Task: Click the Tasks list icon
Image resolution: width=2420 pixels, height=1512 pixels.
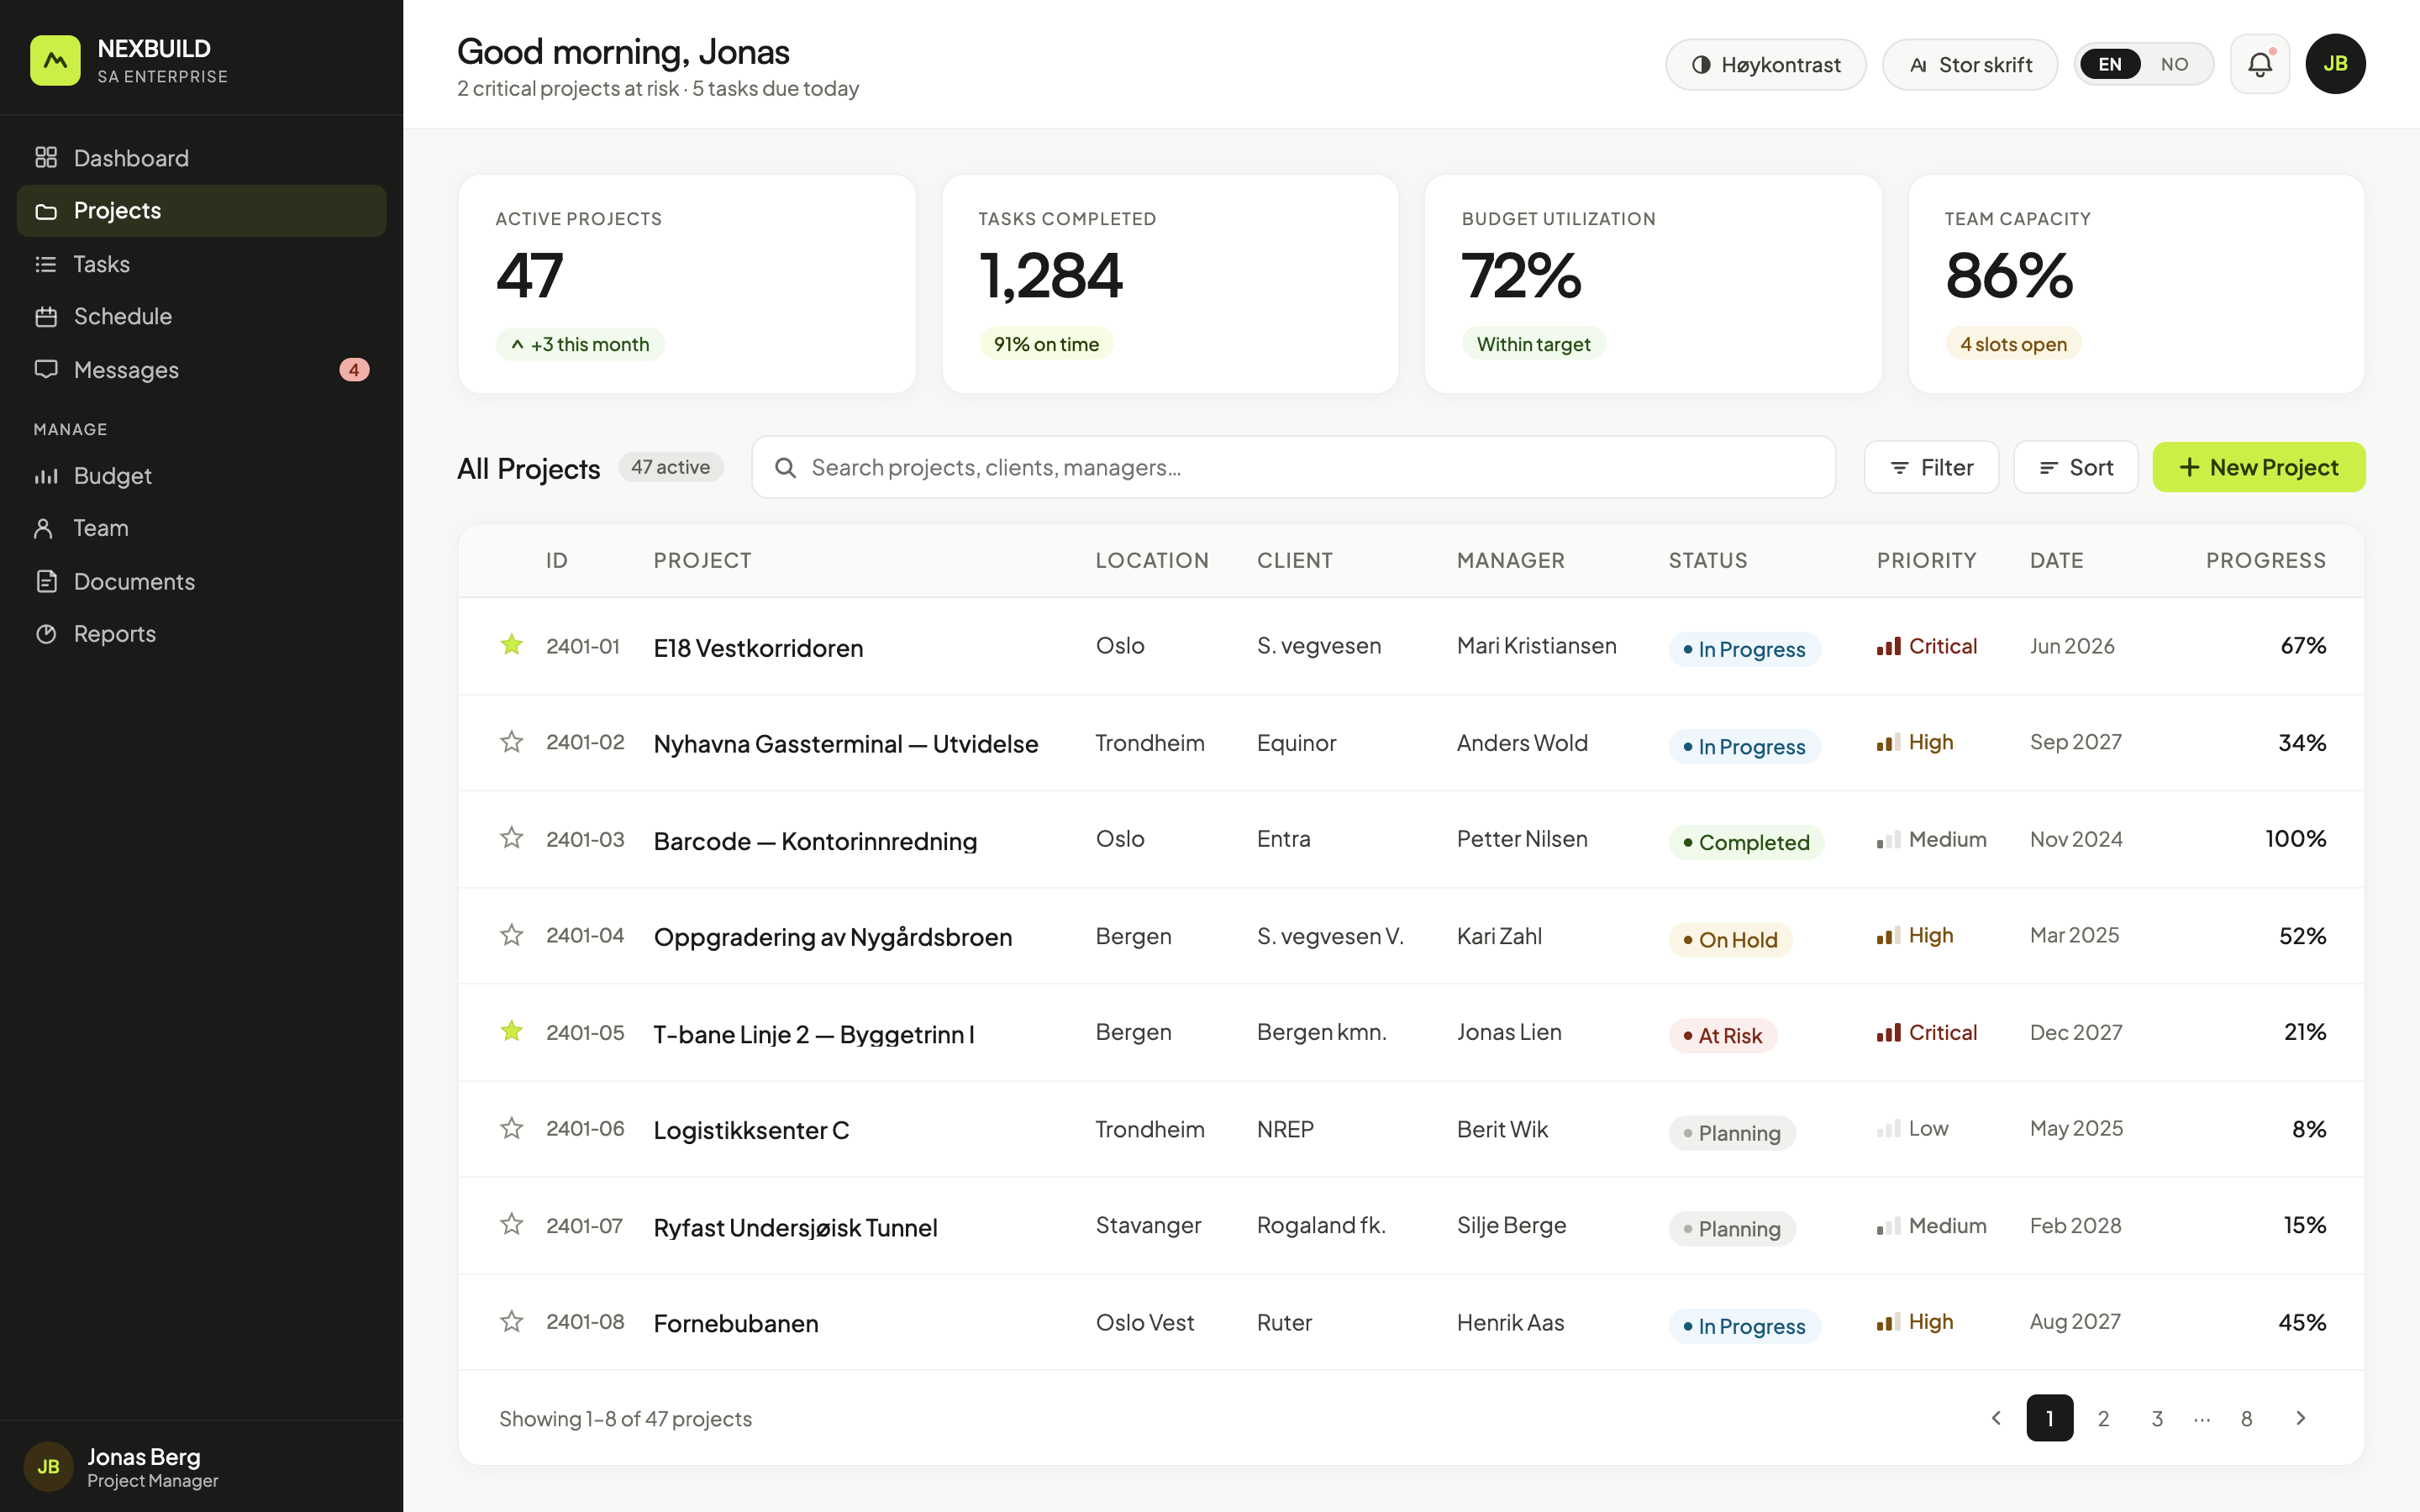Action: (x=46, y=264)
